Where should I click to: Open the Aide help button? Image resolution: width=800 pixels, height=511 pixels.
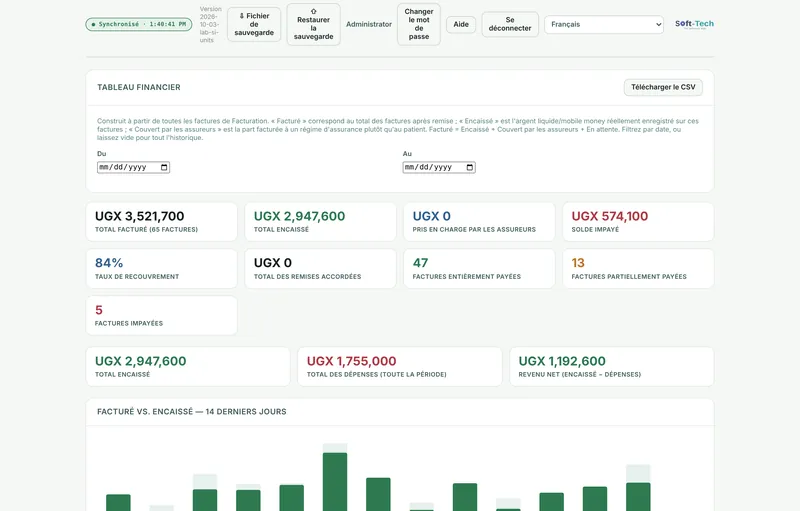(x=461, y=24)
